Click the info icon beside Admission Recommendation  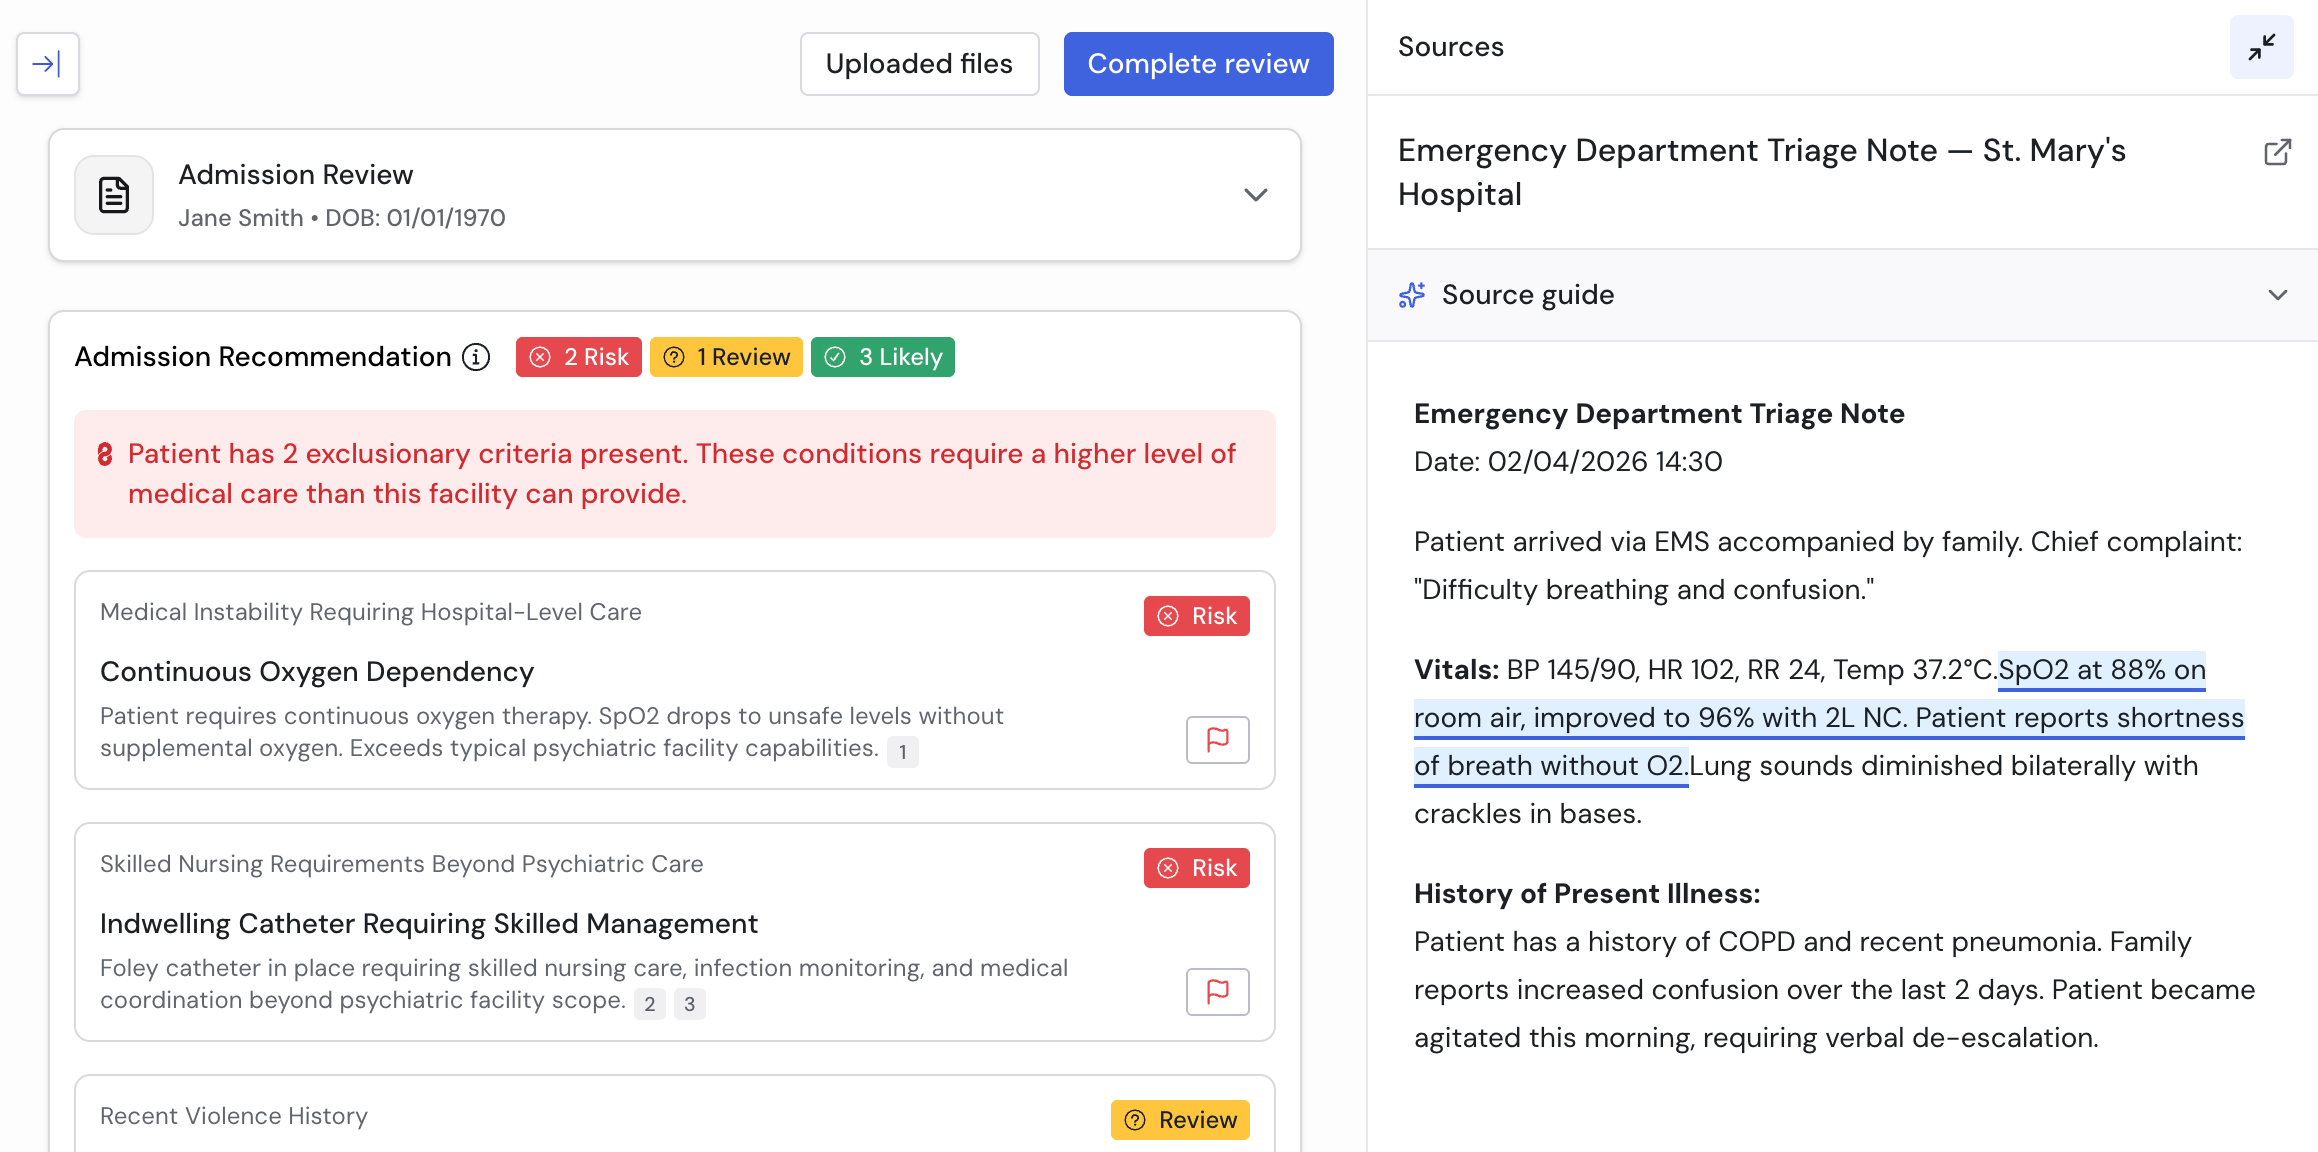pos(476,357)
